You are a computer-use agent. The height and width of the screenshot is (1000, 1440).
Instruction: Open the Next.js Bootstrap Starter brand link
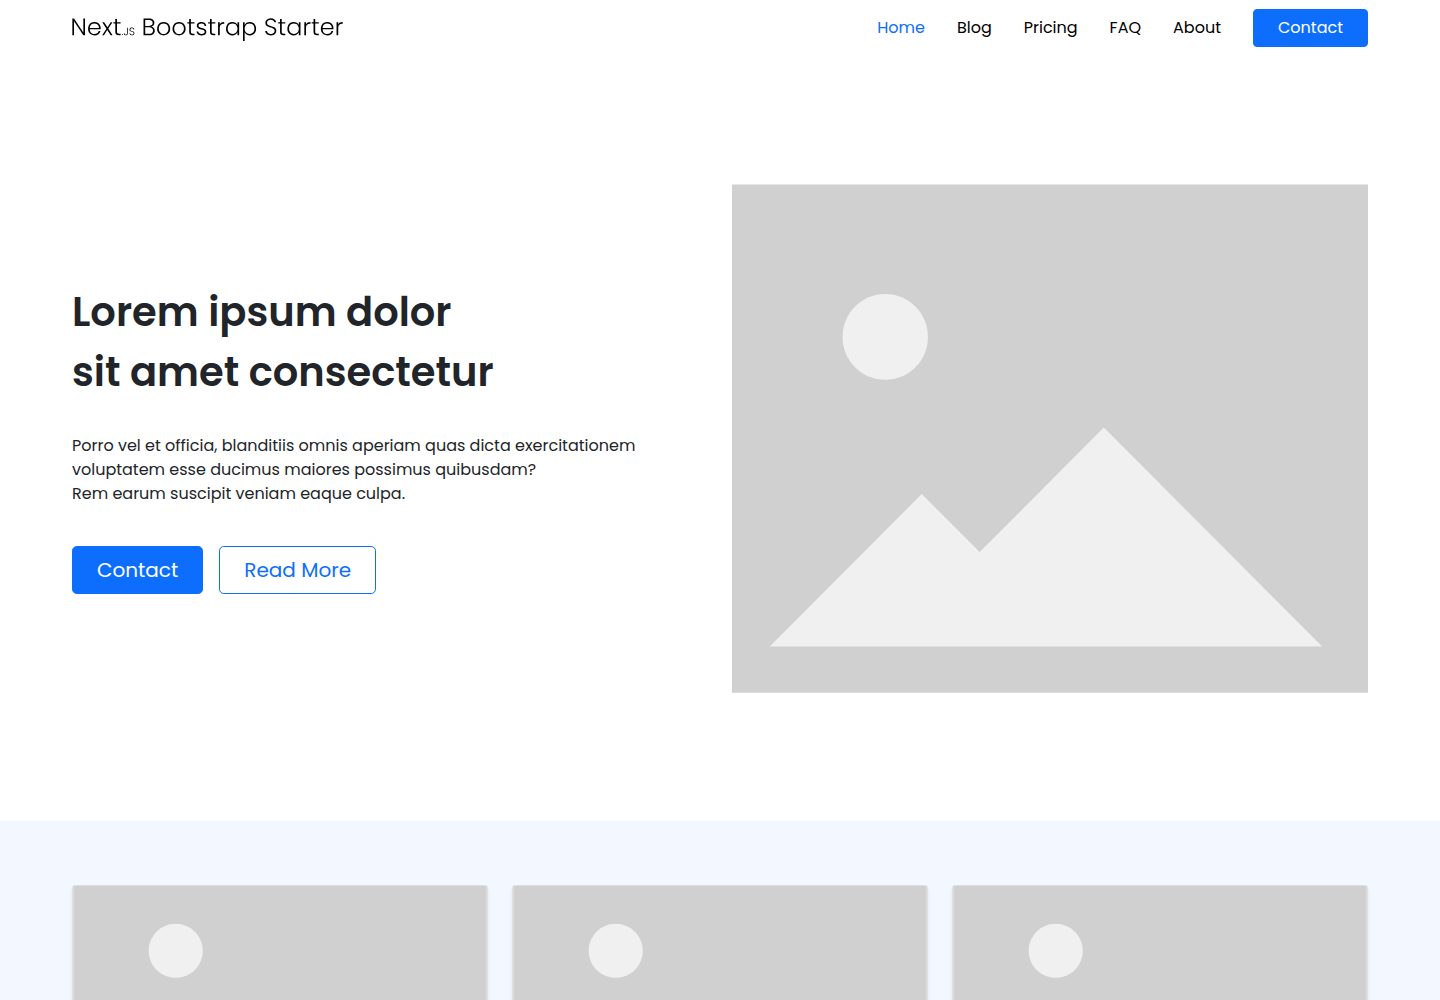pyautogui.click(x=207, y=27)
